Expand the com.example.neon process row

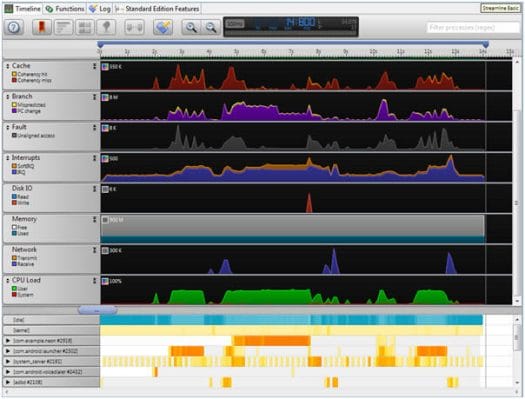click(7, 341)
